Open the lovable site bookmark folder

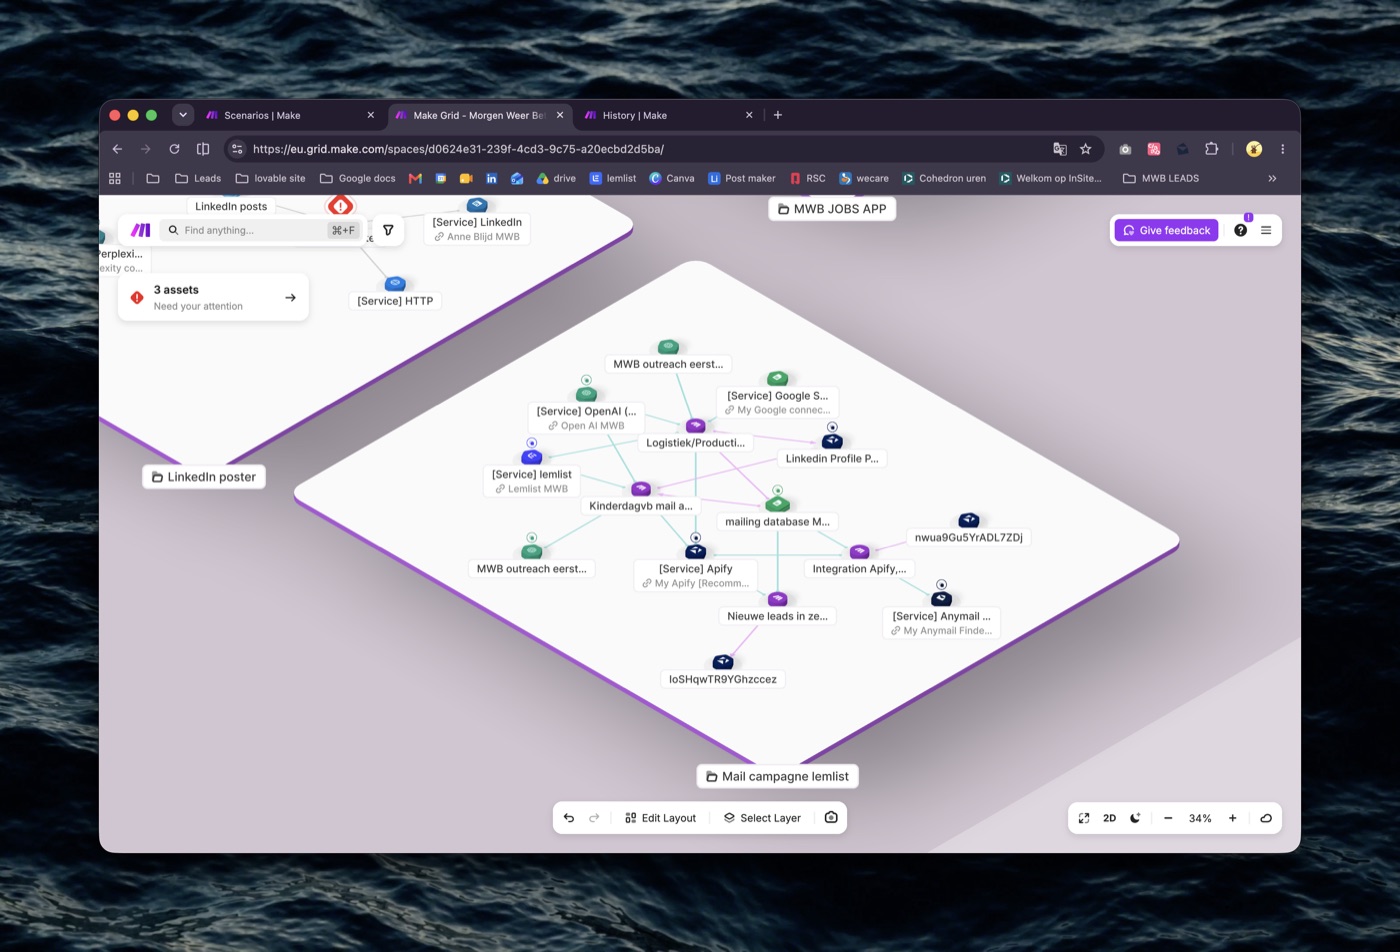coord(270,178)
